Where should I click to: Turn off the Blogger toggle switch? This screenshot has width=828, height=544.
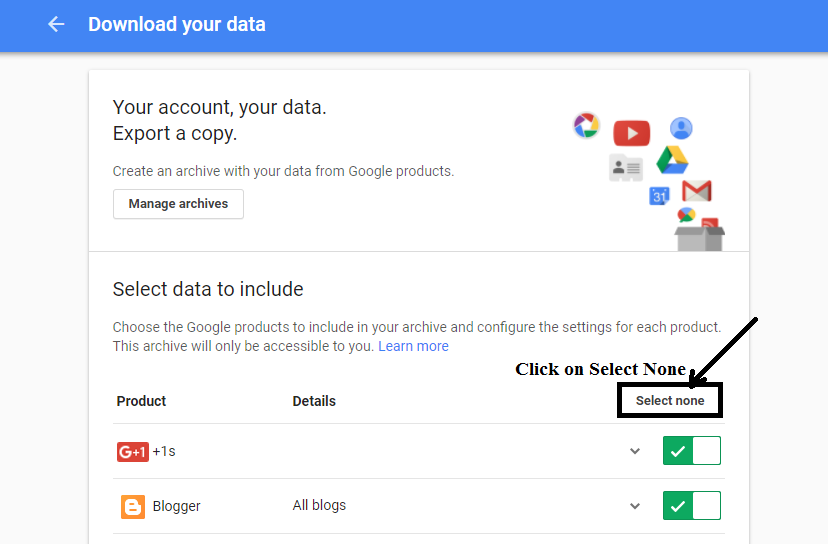(691, 506)
